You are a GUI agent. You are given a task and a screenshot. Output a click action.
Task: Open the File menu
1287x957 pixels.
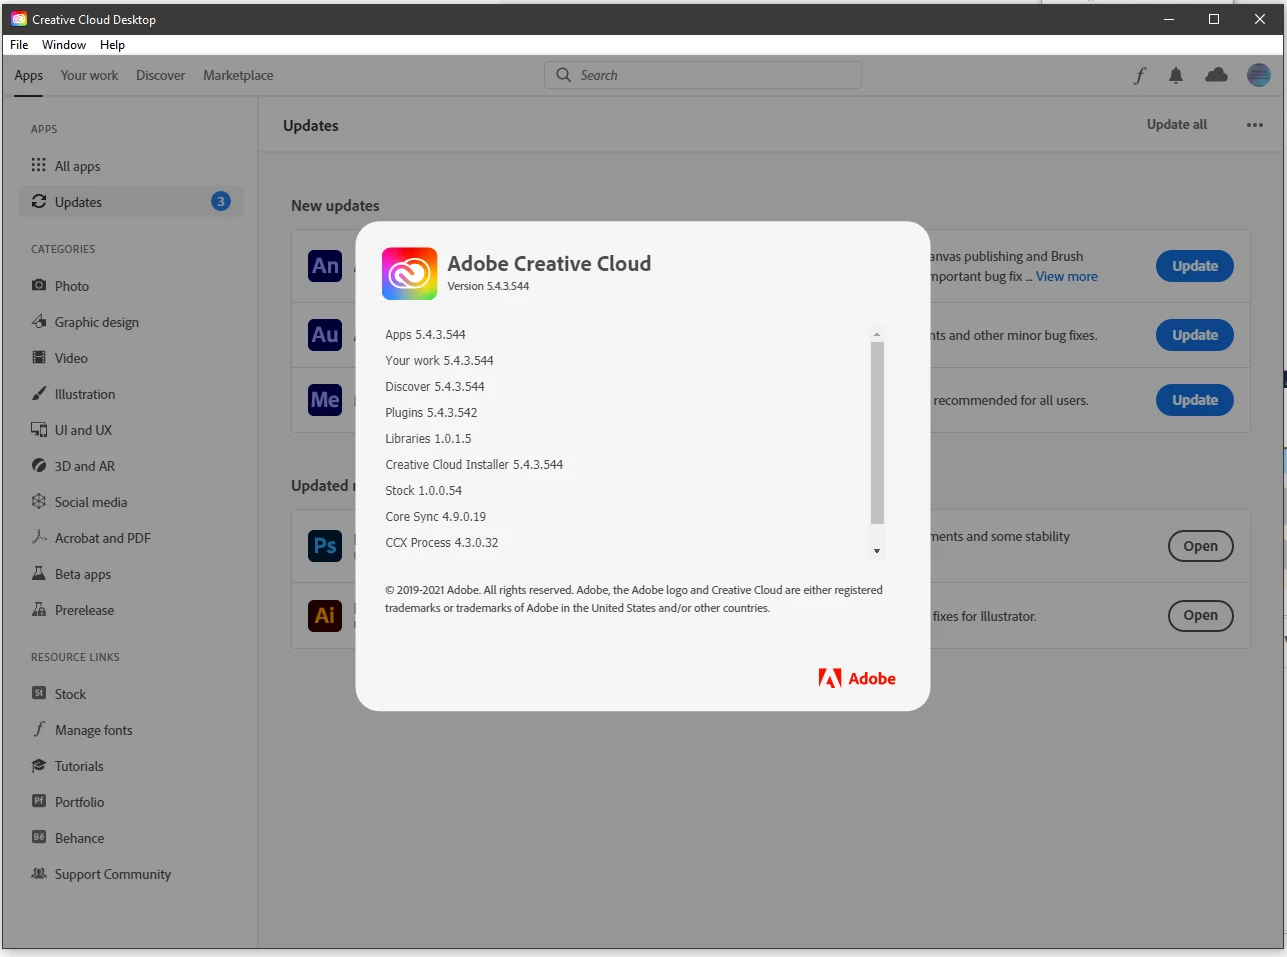[x=19, y=45]
